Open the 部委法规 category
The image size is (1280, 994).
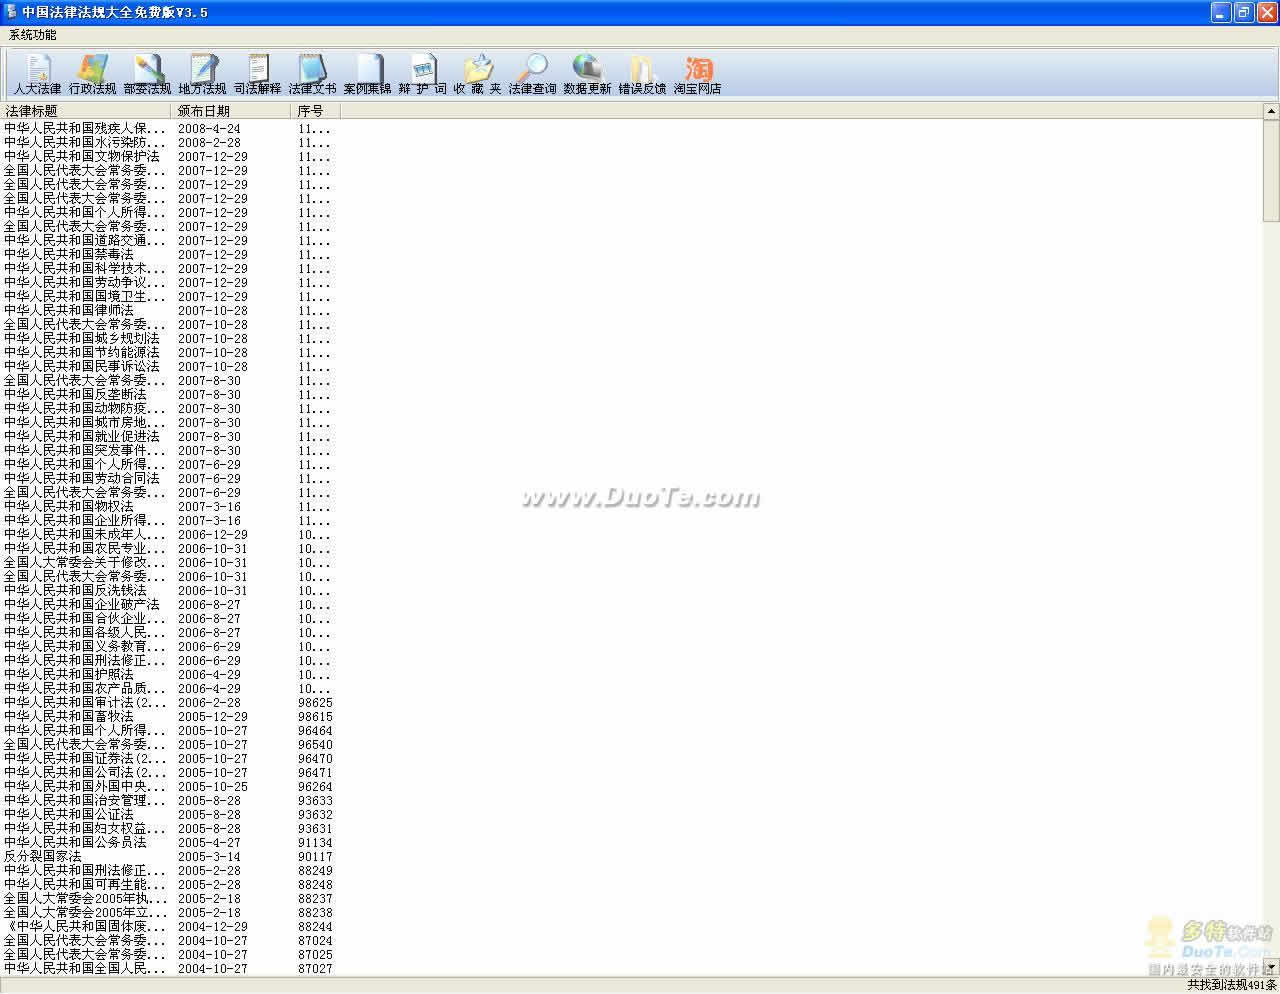147,75
